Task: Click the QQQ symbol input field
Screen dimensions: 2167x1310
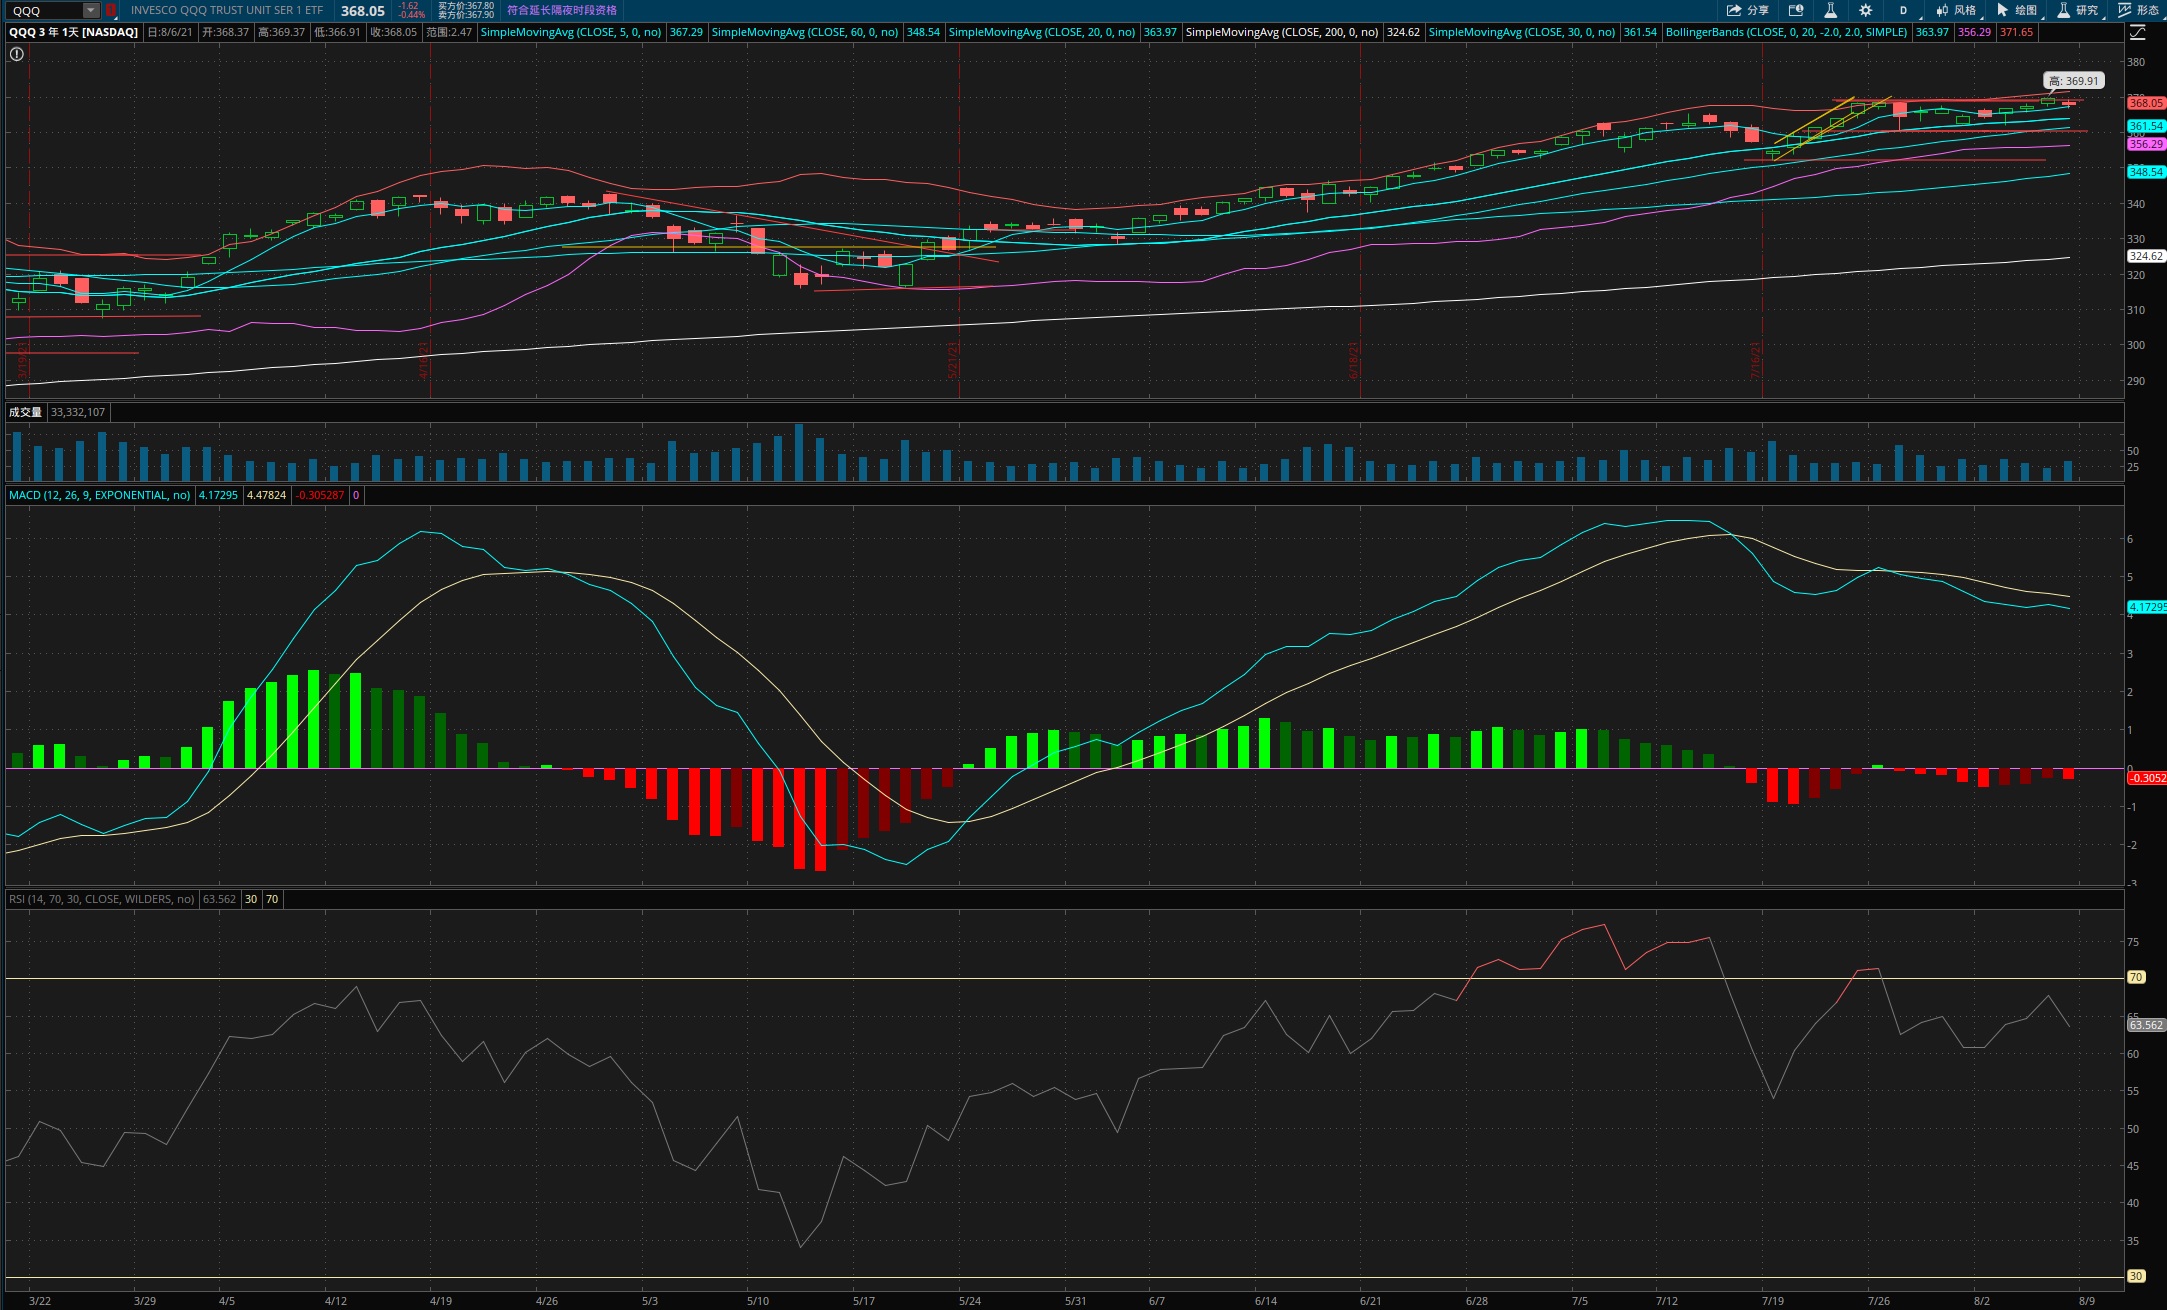Action: (46, 10)
